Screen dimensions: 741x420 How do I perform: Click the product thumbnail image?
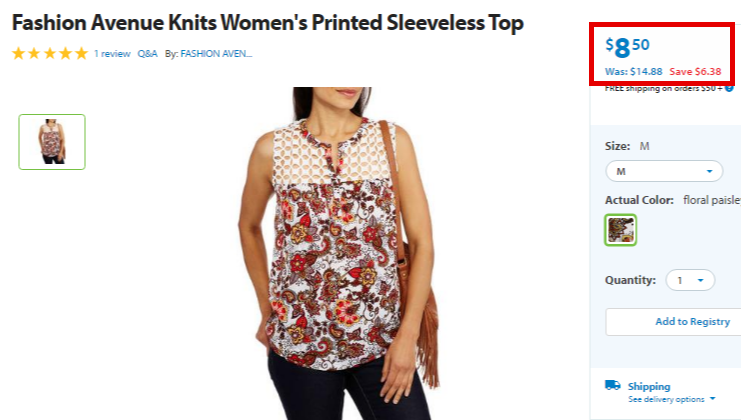pyautogui.click(x=52, y=142)
